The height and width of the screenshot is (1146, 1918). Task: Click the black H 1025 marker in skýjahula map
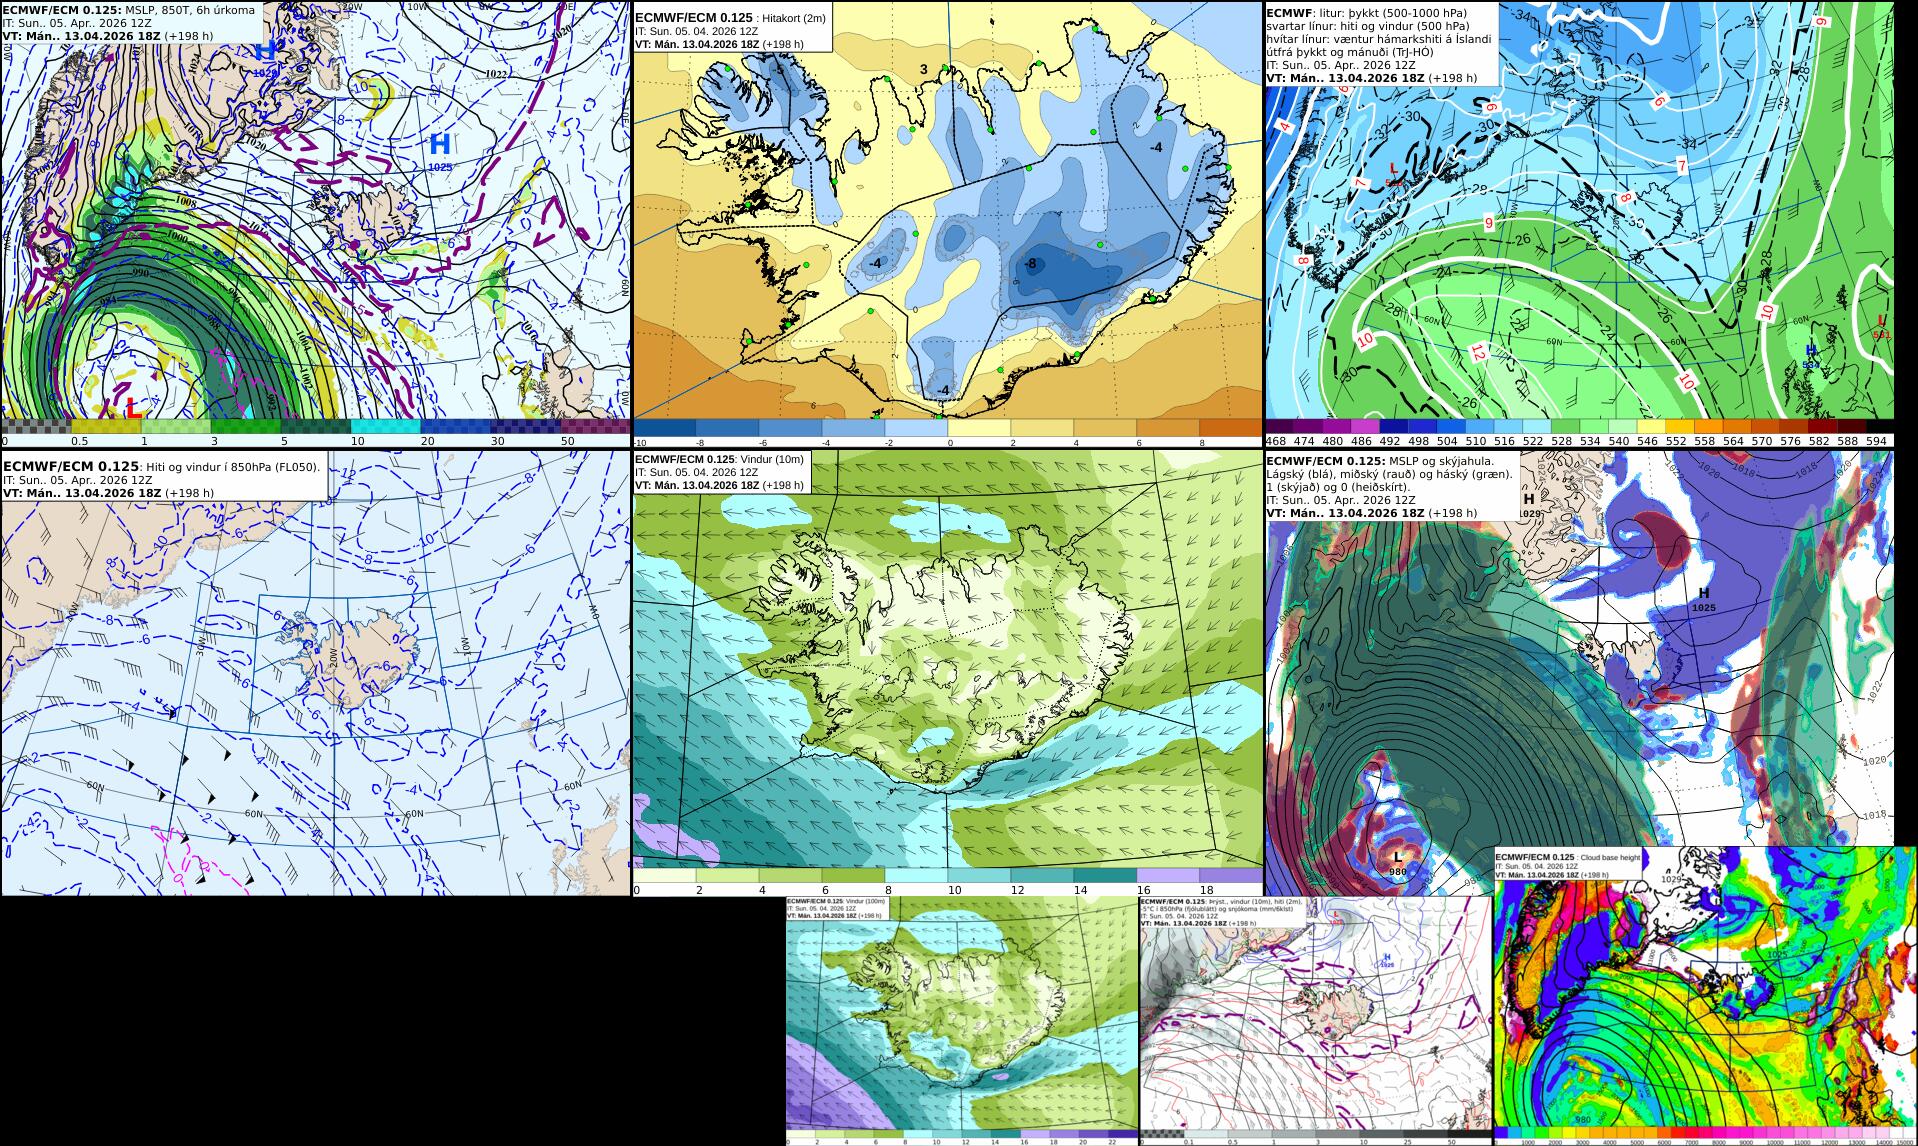1704,599
